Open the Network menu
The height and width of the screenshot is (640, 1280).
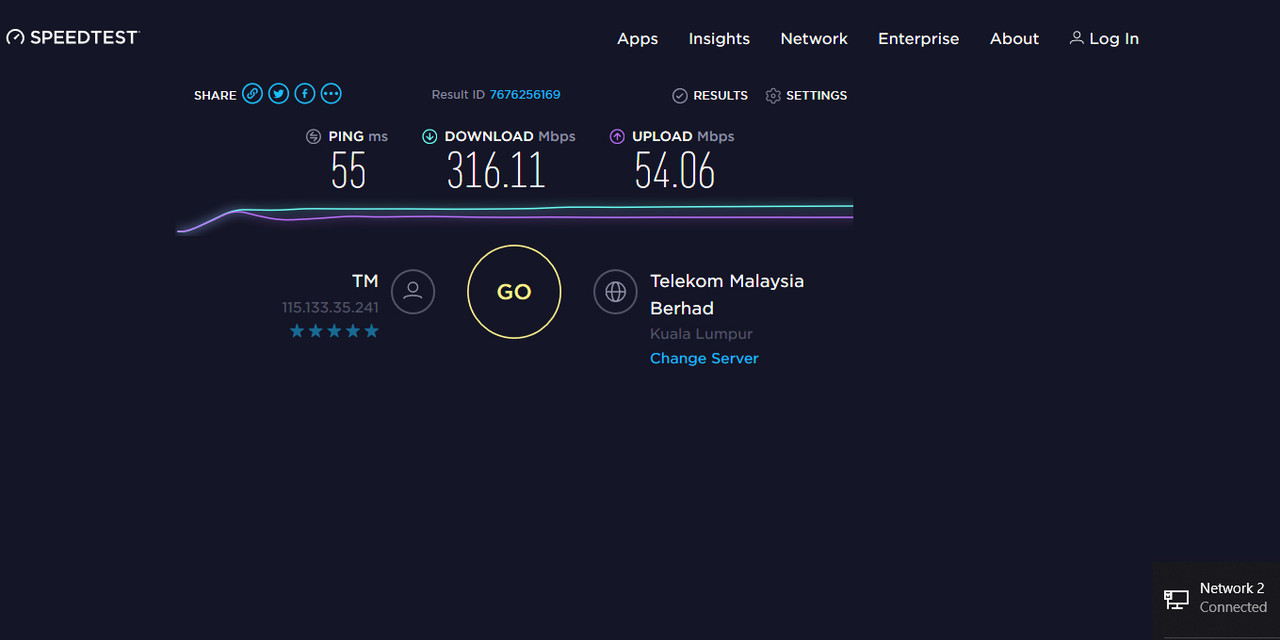coord(814,39)
